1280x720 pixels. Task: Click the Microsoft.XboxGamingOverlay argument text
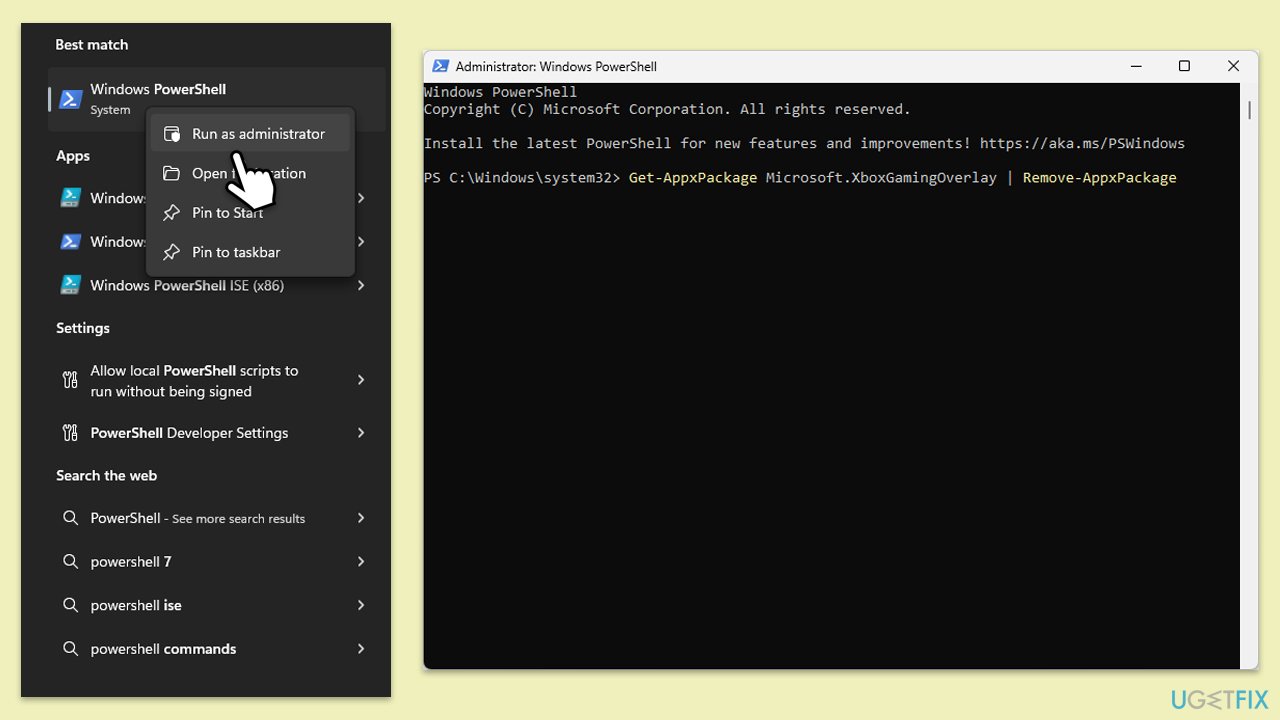click(881, 178)
